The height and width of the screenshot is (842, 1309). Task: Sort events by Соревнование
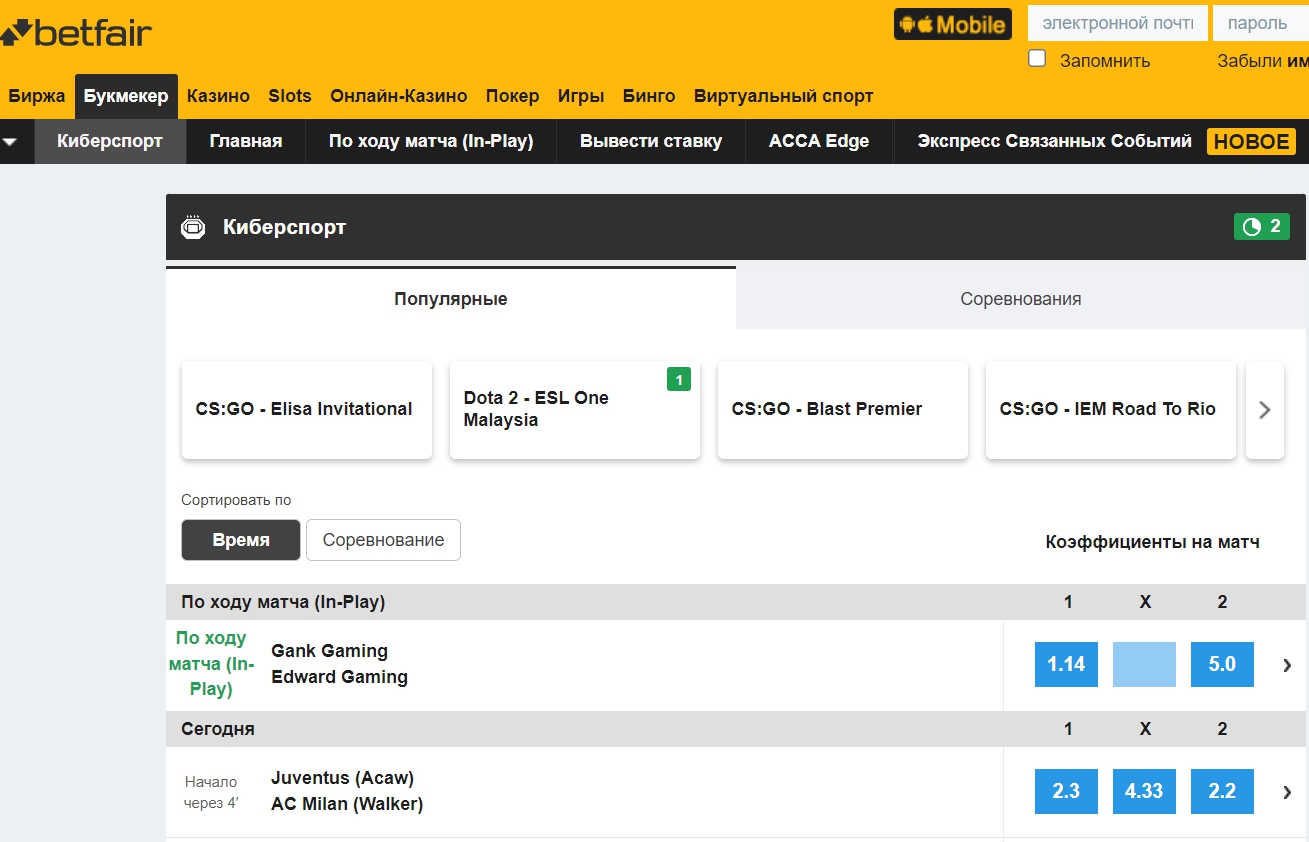[383, 540]
